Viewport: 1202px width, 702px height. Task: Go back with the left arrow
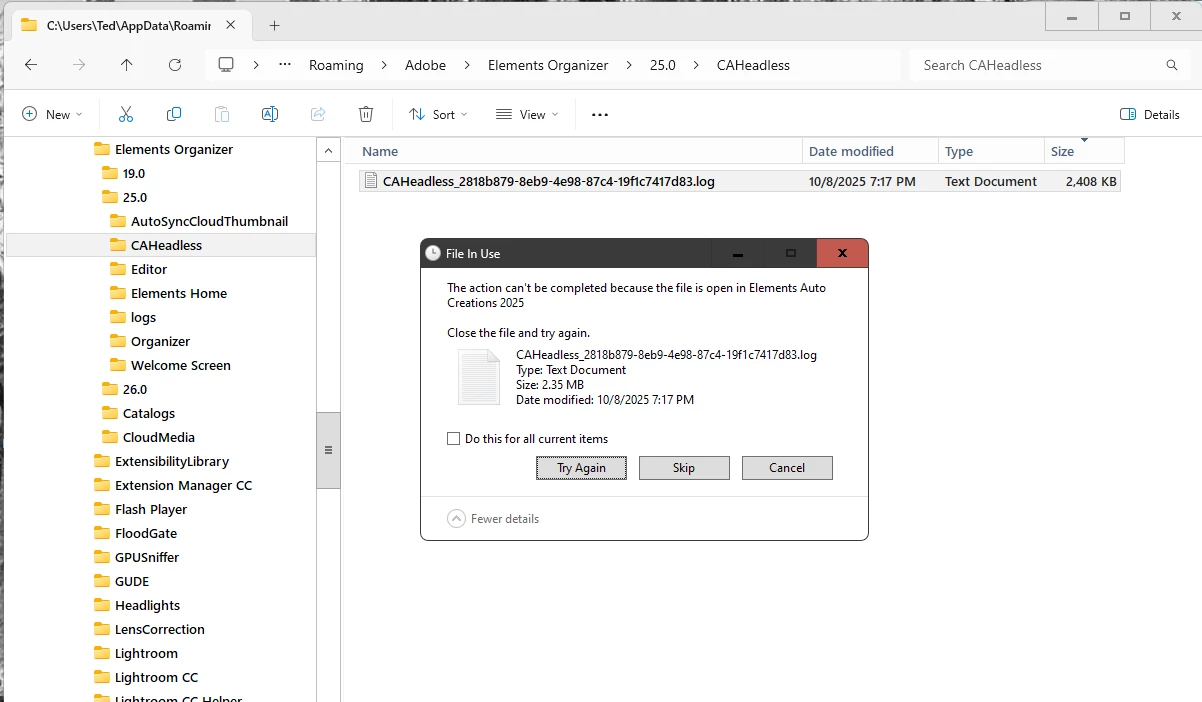pyautogui.click(x=31, y=65)
